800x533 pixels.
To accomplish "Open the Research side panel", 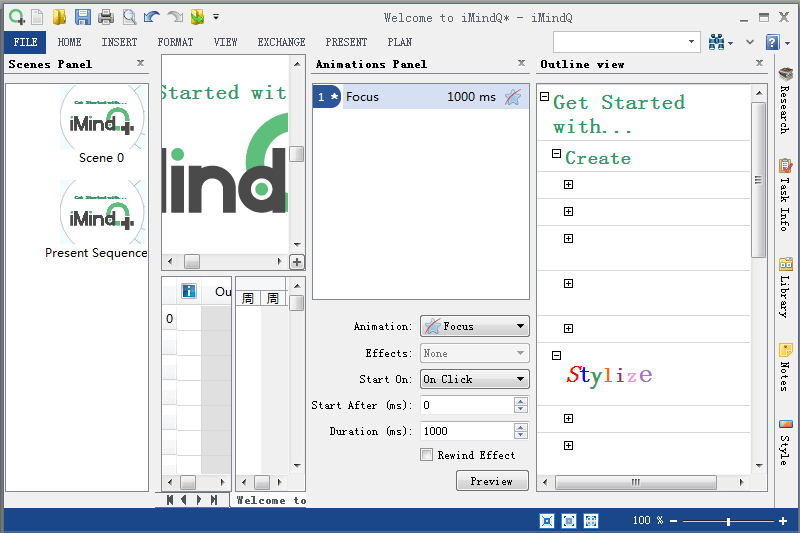I will tap(786, 100).
